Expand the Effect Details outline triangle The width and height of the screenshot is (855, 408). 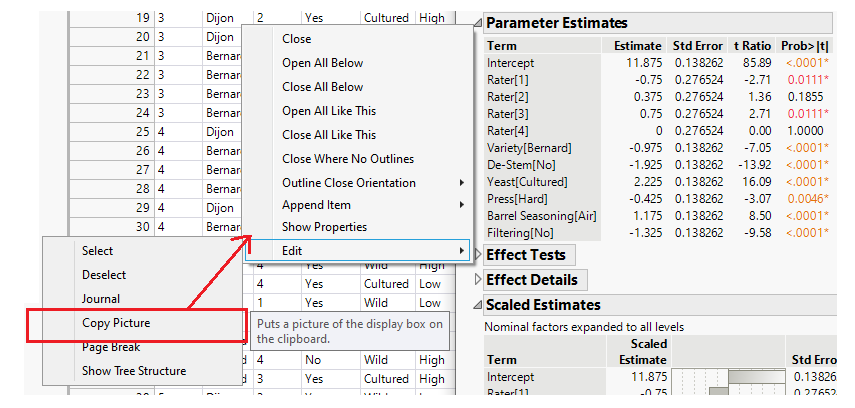[x=478, y=280]
